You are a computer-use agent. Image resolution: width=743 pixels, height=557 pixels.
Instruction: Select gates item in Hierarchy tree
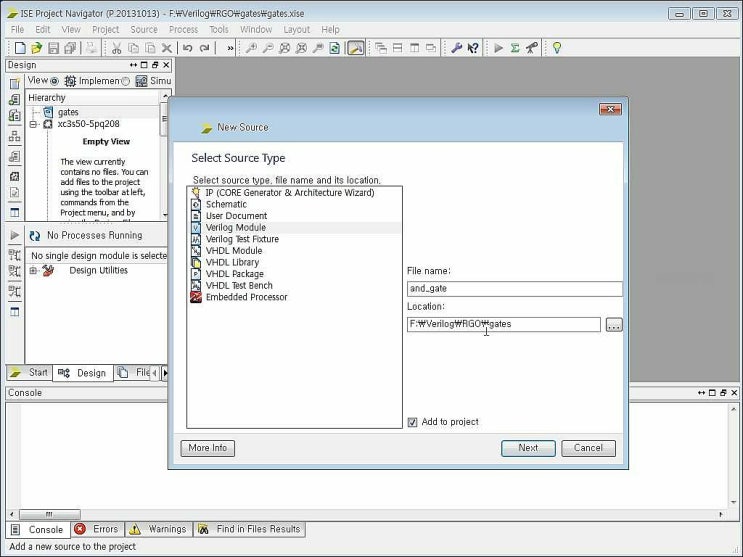click(x=68, y=112)
